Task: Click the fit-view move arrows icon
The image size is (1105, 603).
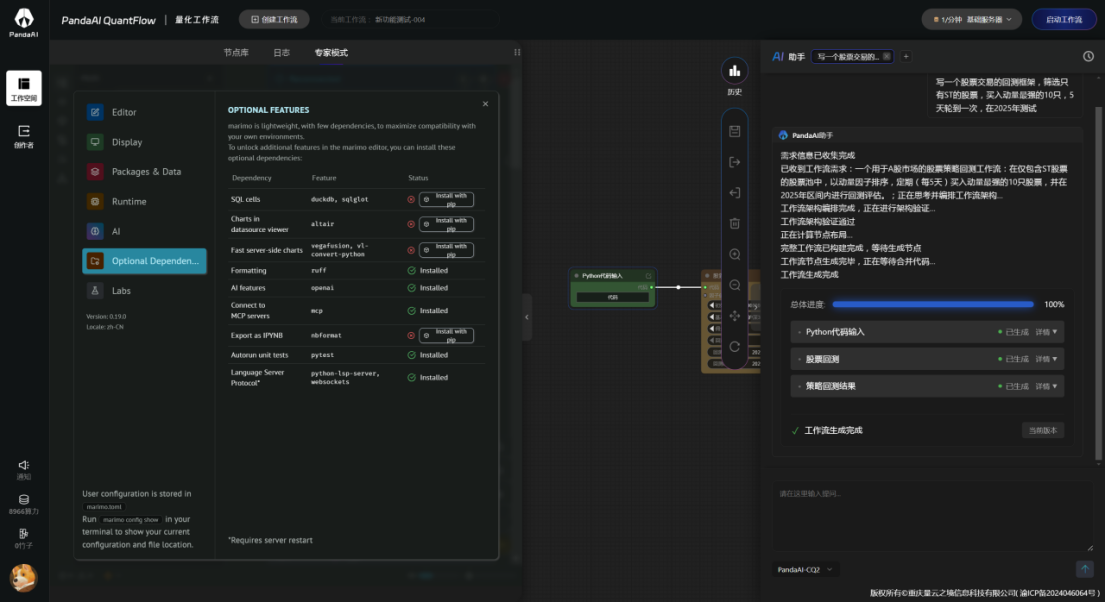Action: (734, 316)
